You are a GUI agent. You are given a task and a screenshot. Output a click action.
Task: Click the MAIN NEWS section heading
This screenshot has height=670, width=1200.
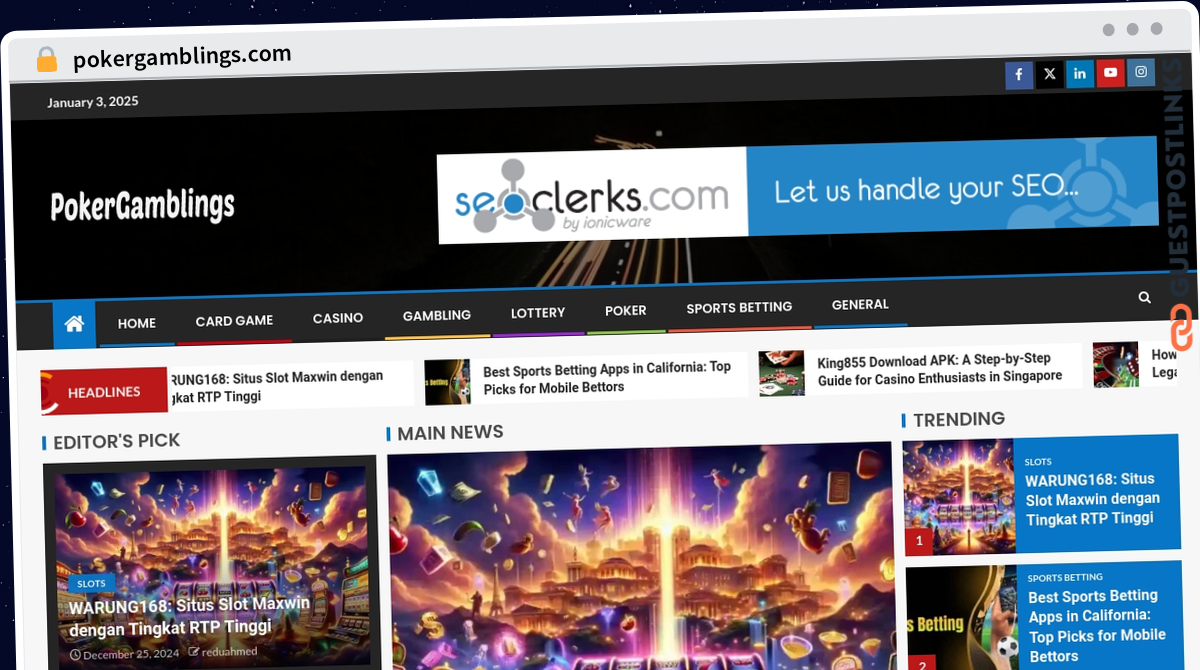tap(450, 433)
